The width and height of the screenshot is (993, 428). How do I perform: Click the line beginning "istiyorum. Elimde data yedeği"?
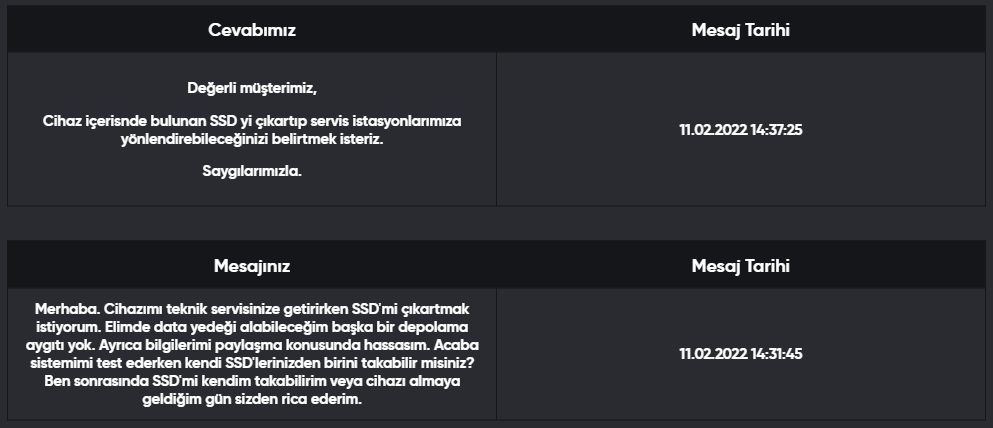tap(252, 327)
